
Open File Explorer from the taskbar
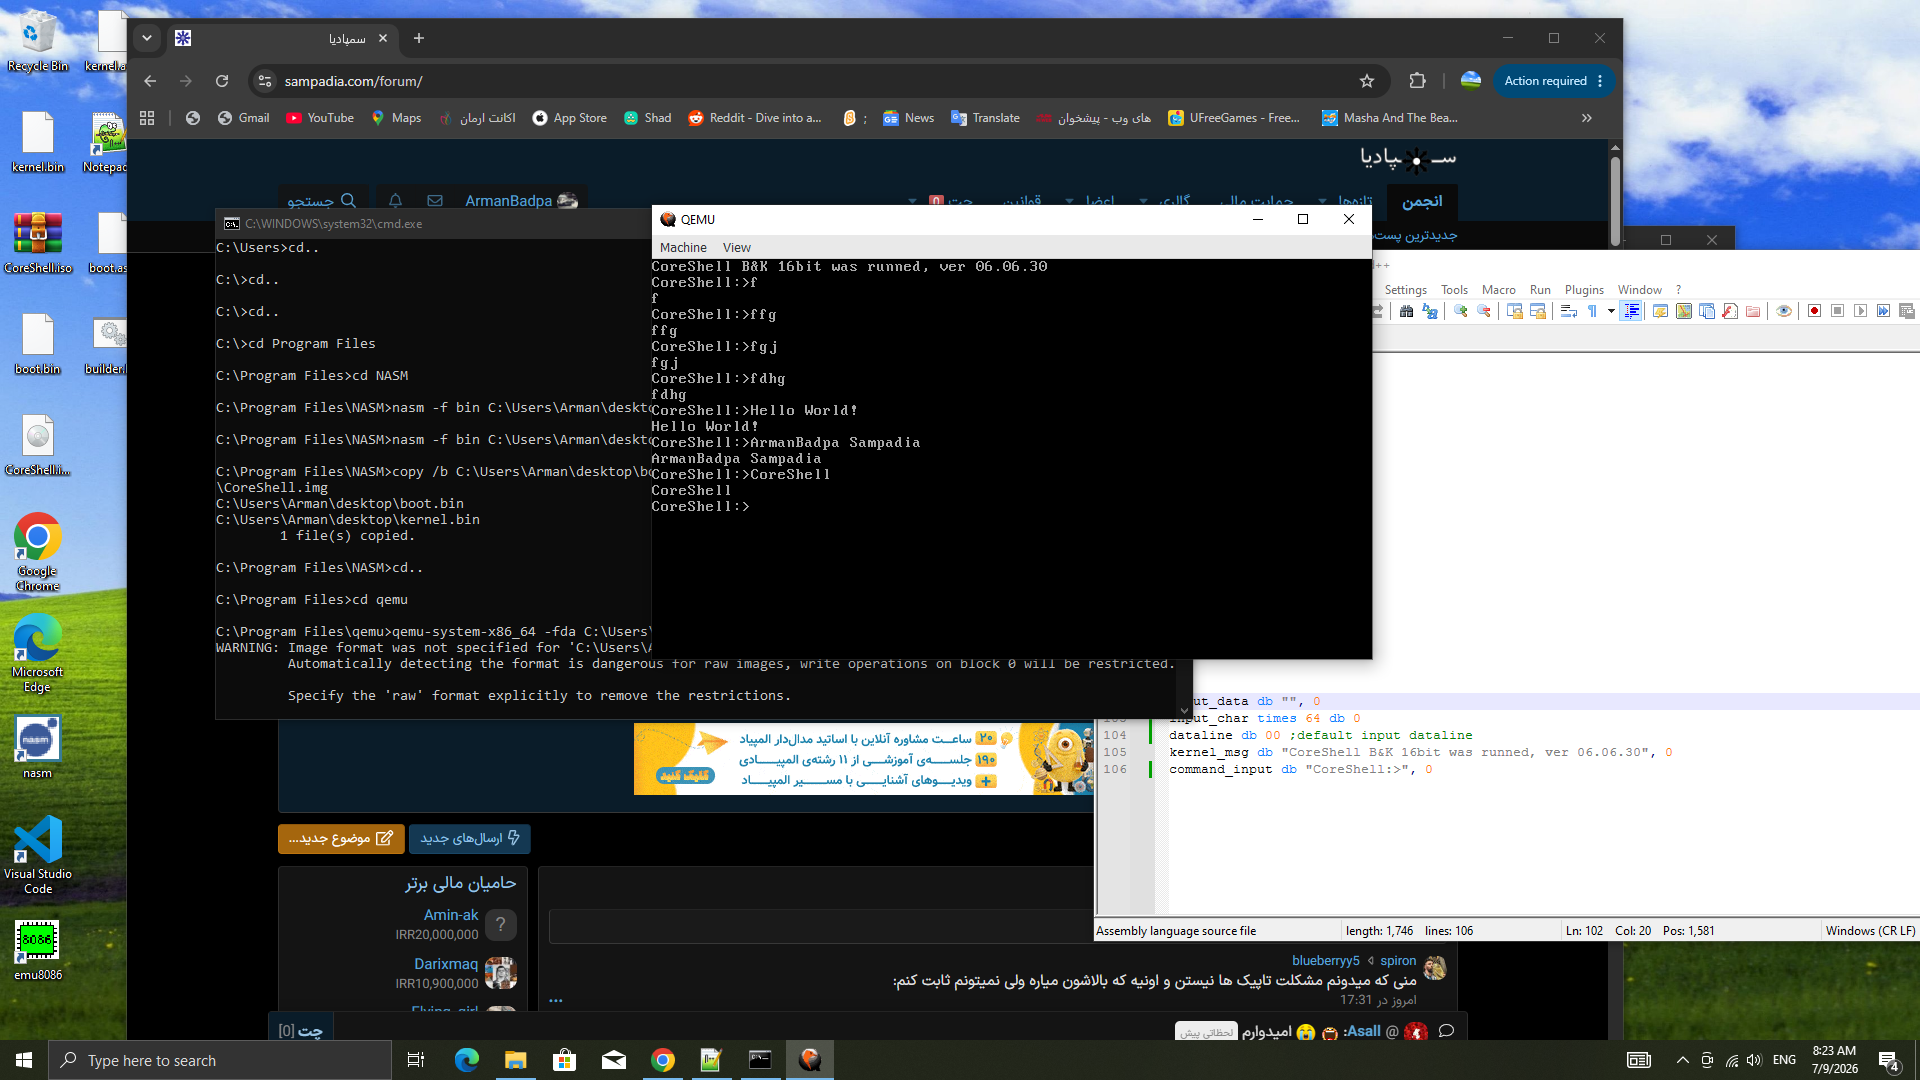[515, 1060]
